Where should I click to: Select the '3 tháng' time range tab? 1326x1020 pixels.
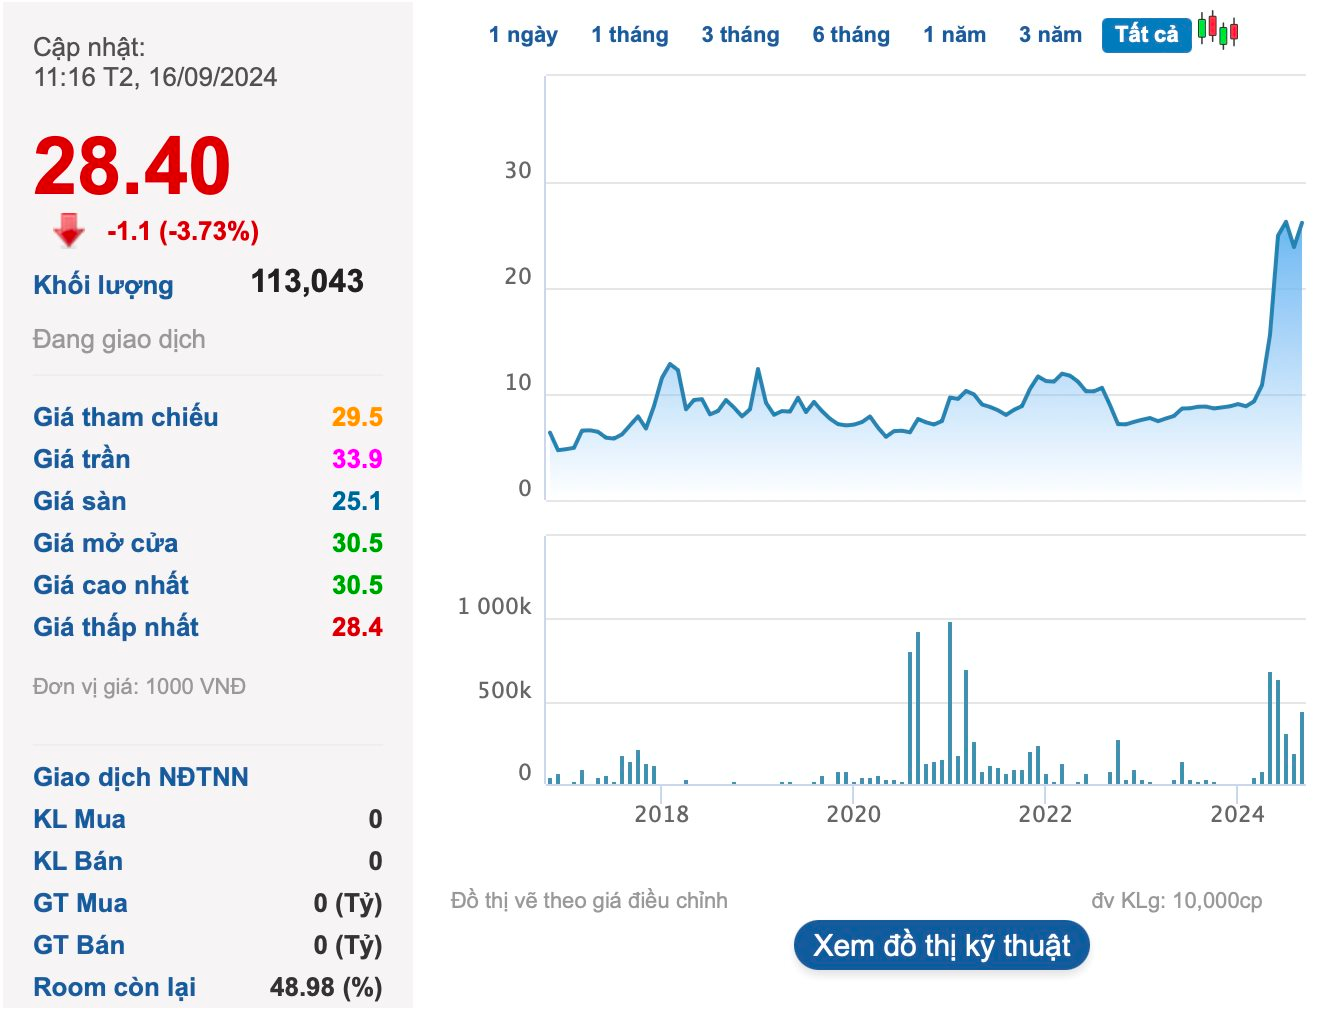[x=740, y=35]
